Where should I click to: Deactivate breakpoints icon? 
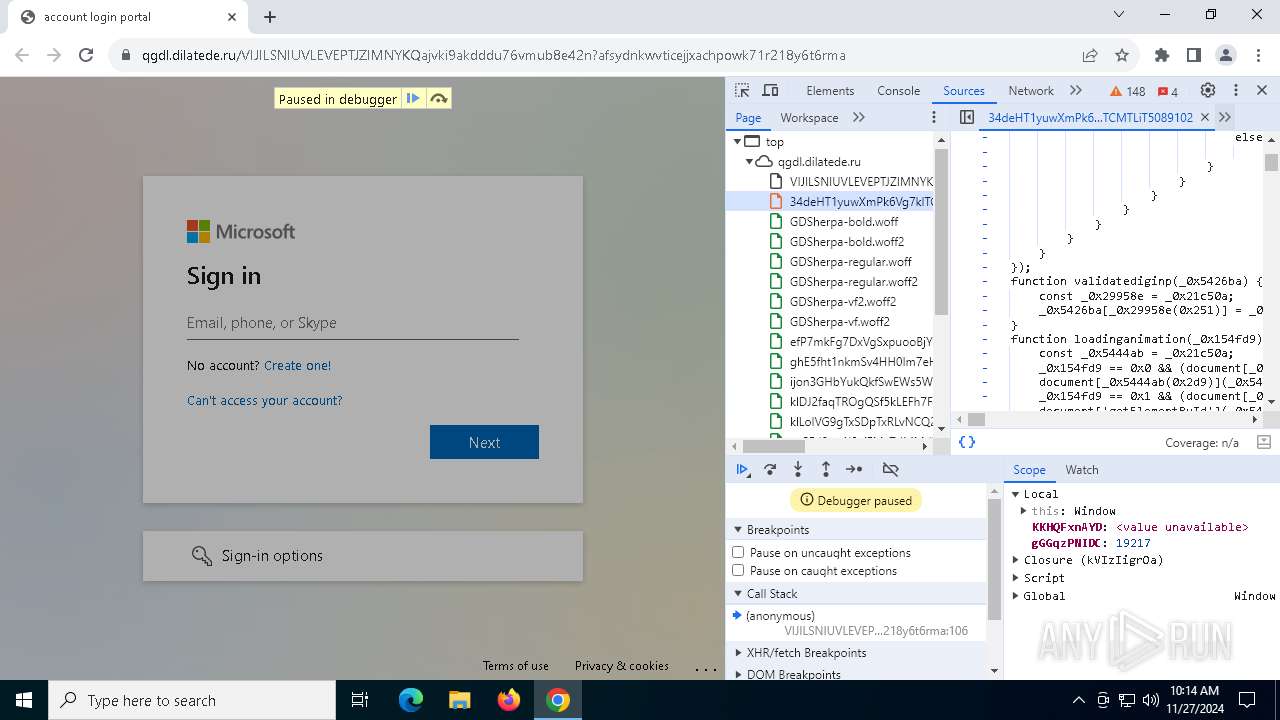click(891, 469)
